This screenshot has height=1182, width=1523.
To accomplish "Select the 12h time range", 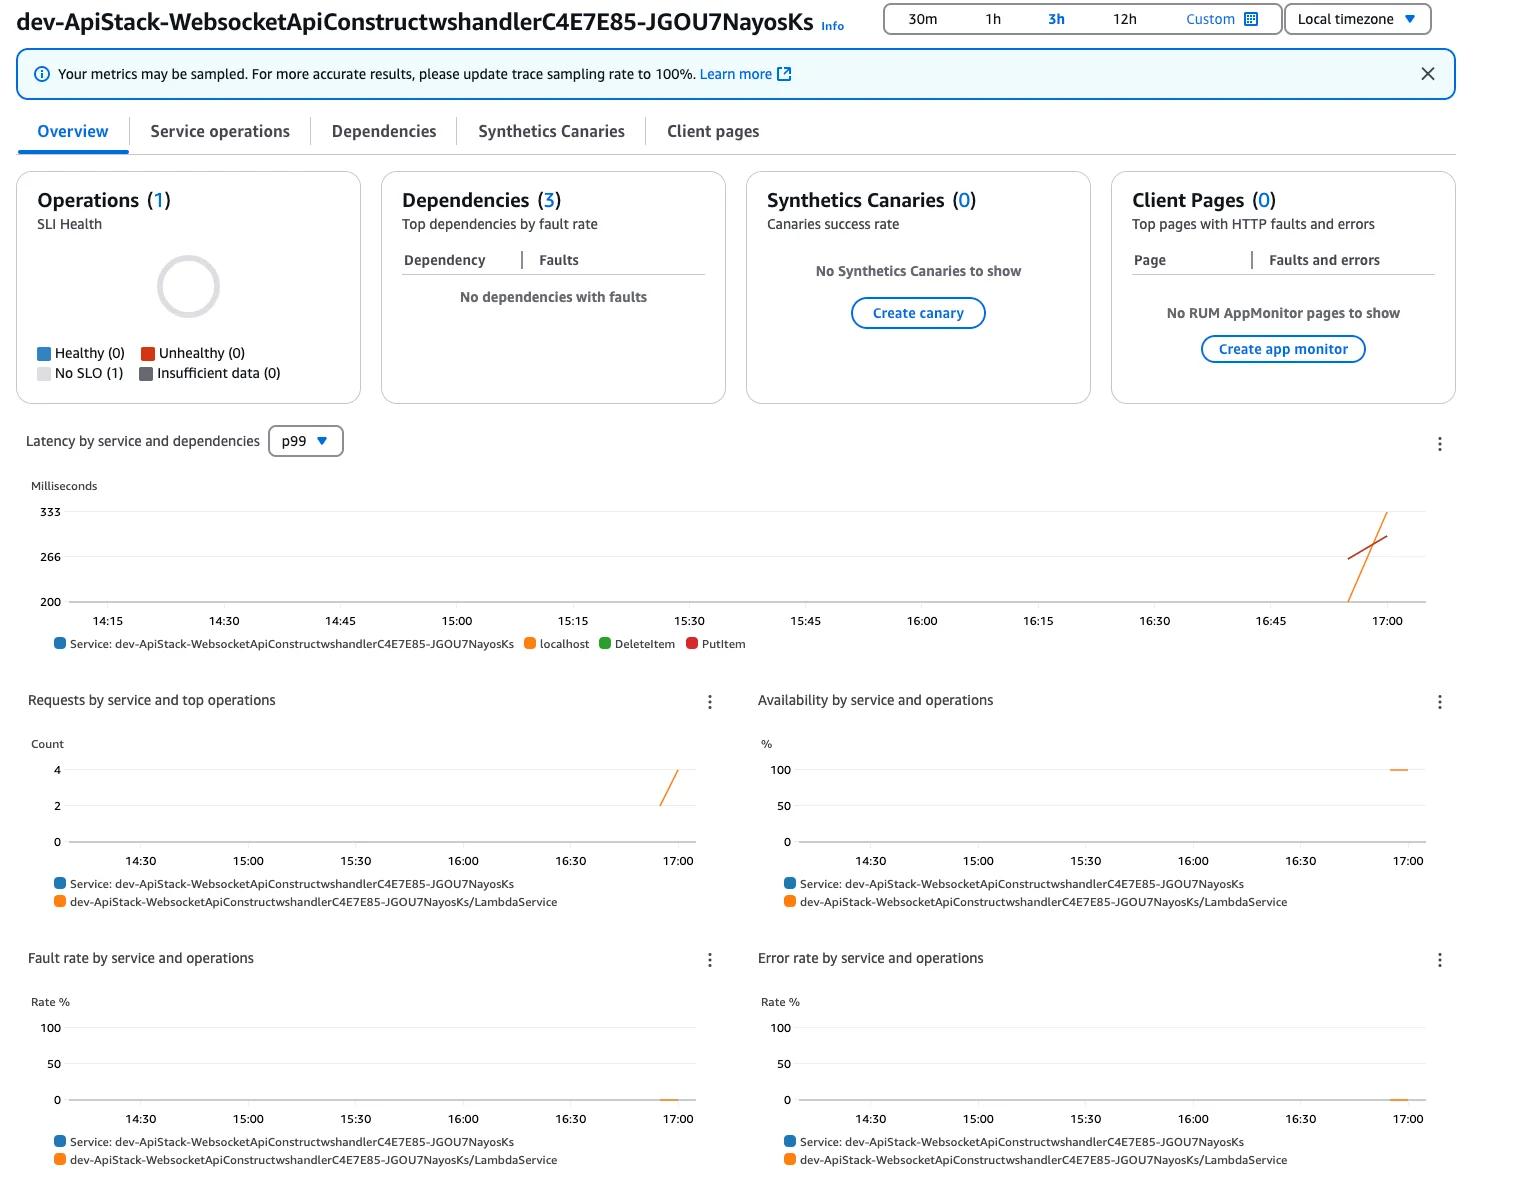I will 1124,19.
